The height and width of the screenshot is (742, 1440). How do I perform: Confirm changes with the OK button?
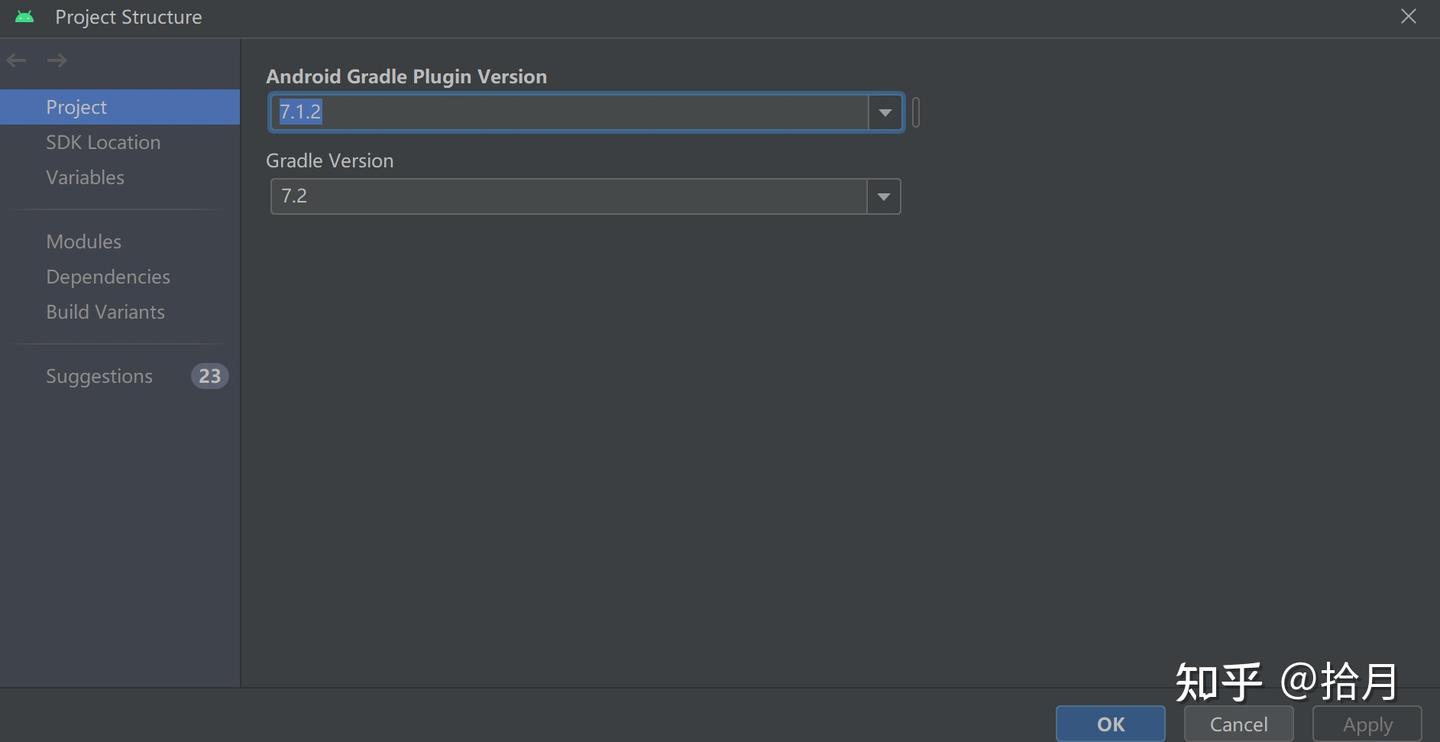1110,724
